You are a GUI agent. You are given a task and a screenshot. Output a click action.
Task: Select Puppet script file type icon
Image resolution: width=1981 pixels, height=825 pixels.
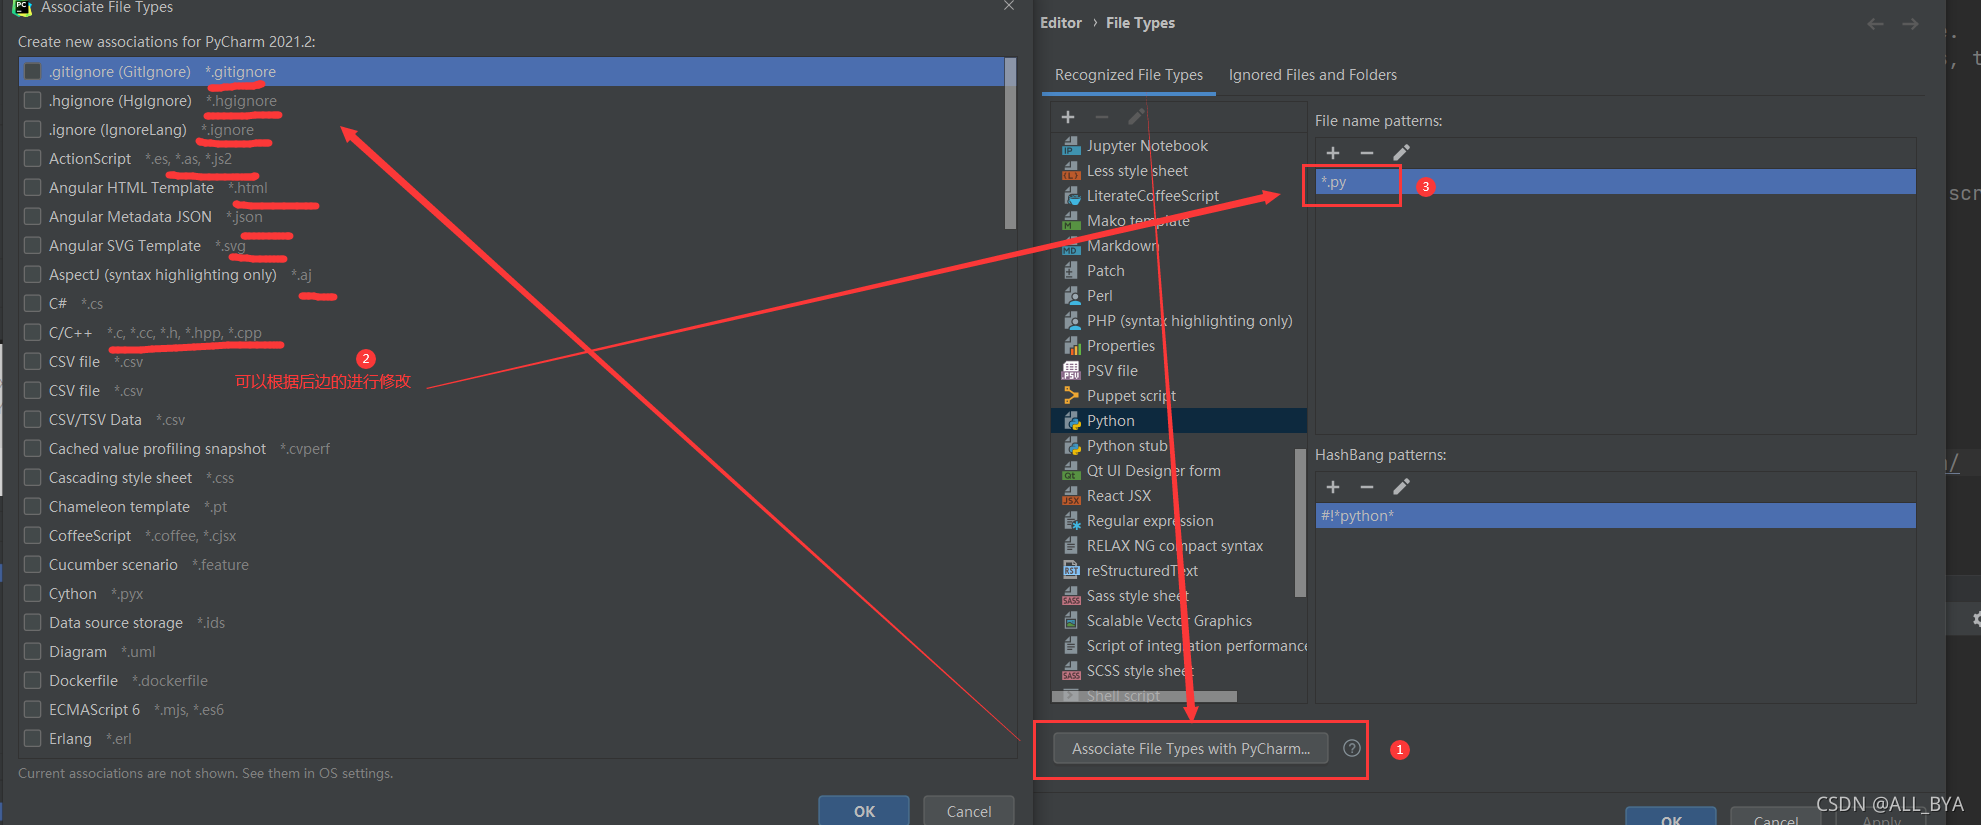[1071, 396]
